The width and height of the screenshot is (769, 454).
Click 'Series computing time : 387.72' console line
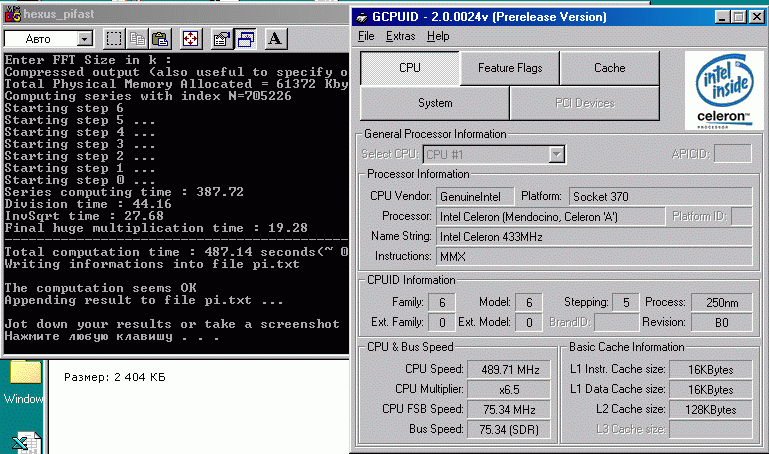point(124,192)
